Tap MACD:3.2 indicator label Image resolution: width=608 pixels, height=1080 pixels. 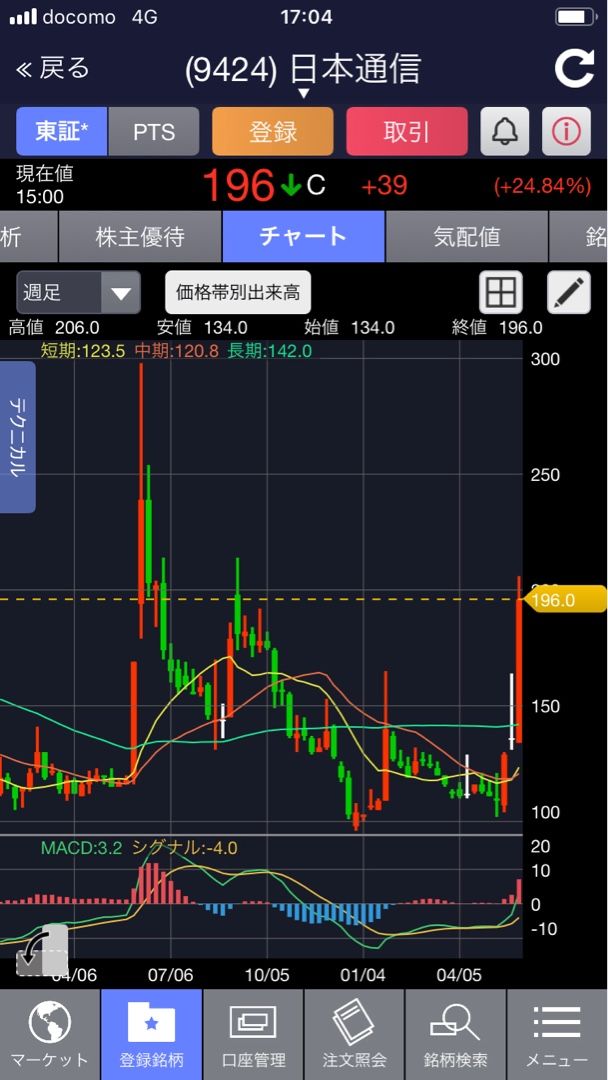(81, 847)
